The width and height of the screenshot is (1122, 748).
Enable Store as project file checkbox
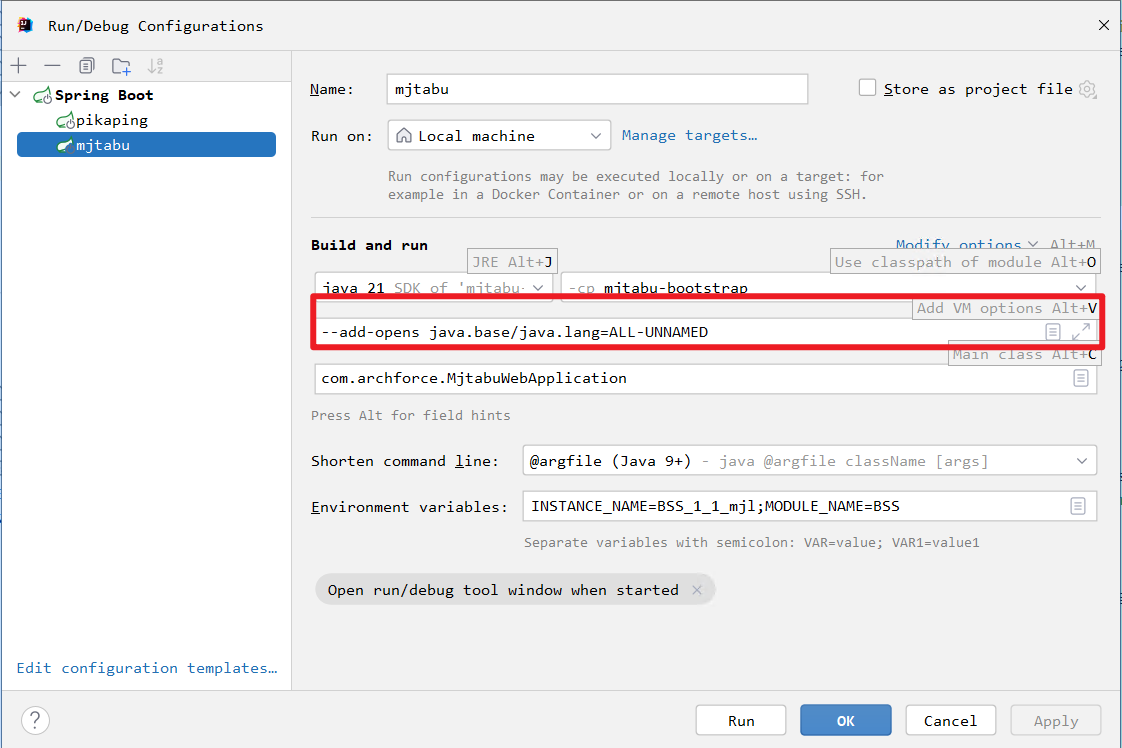point(868,88)
